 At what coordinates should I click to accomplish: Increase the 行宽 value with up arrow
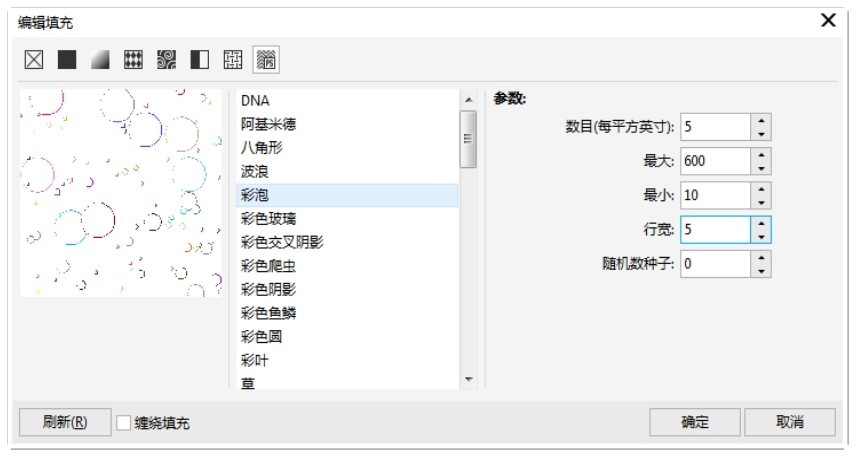(x=761, y=224)
